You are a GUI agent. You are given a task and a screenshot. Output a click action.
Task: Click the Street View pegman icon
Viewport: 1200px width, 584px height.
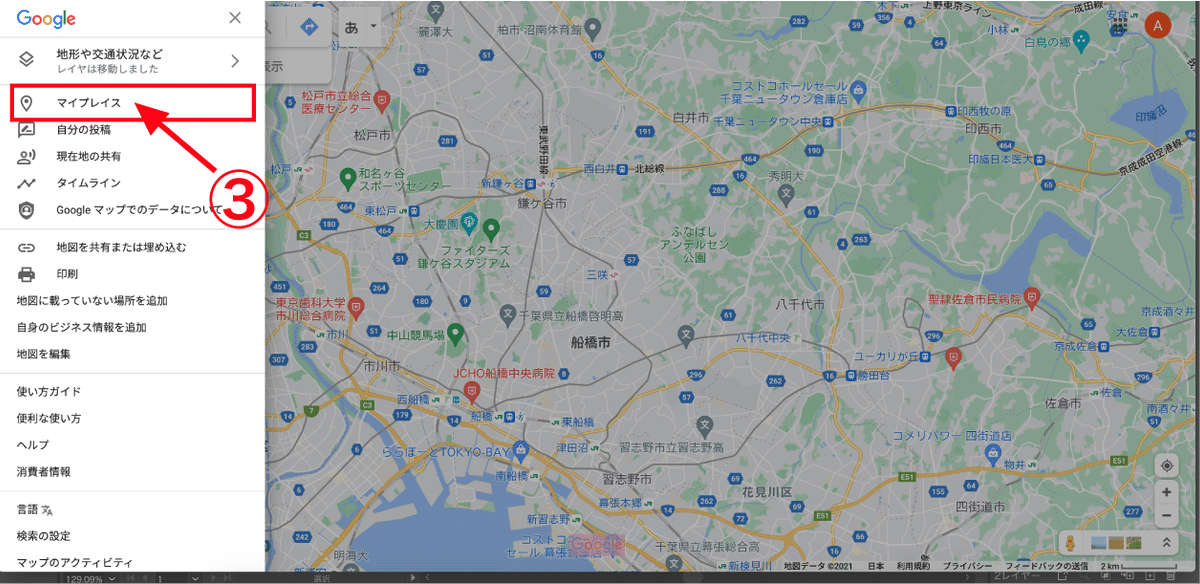(1070, 543)
